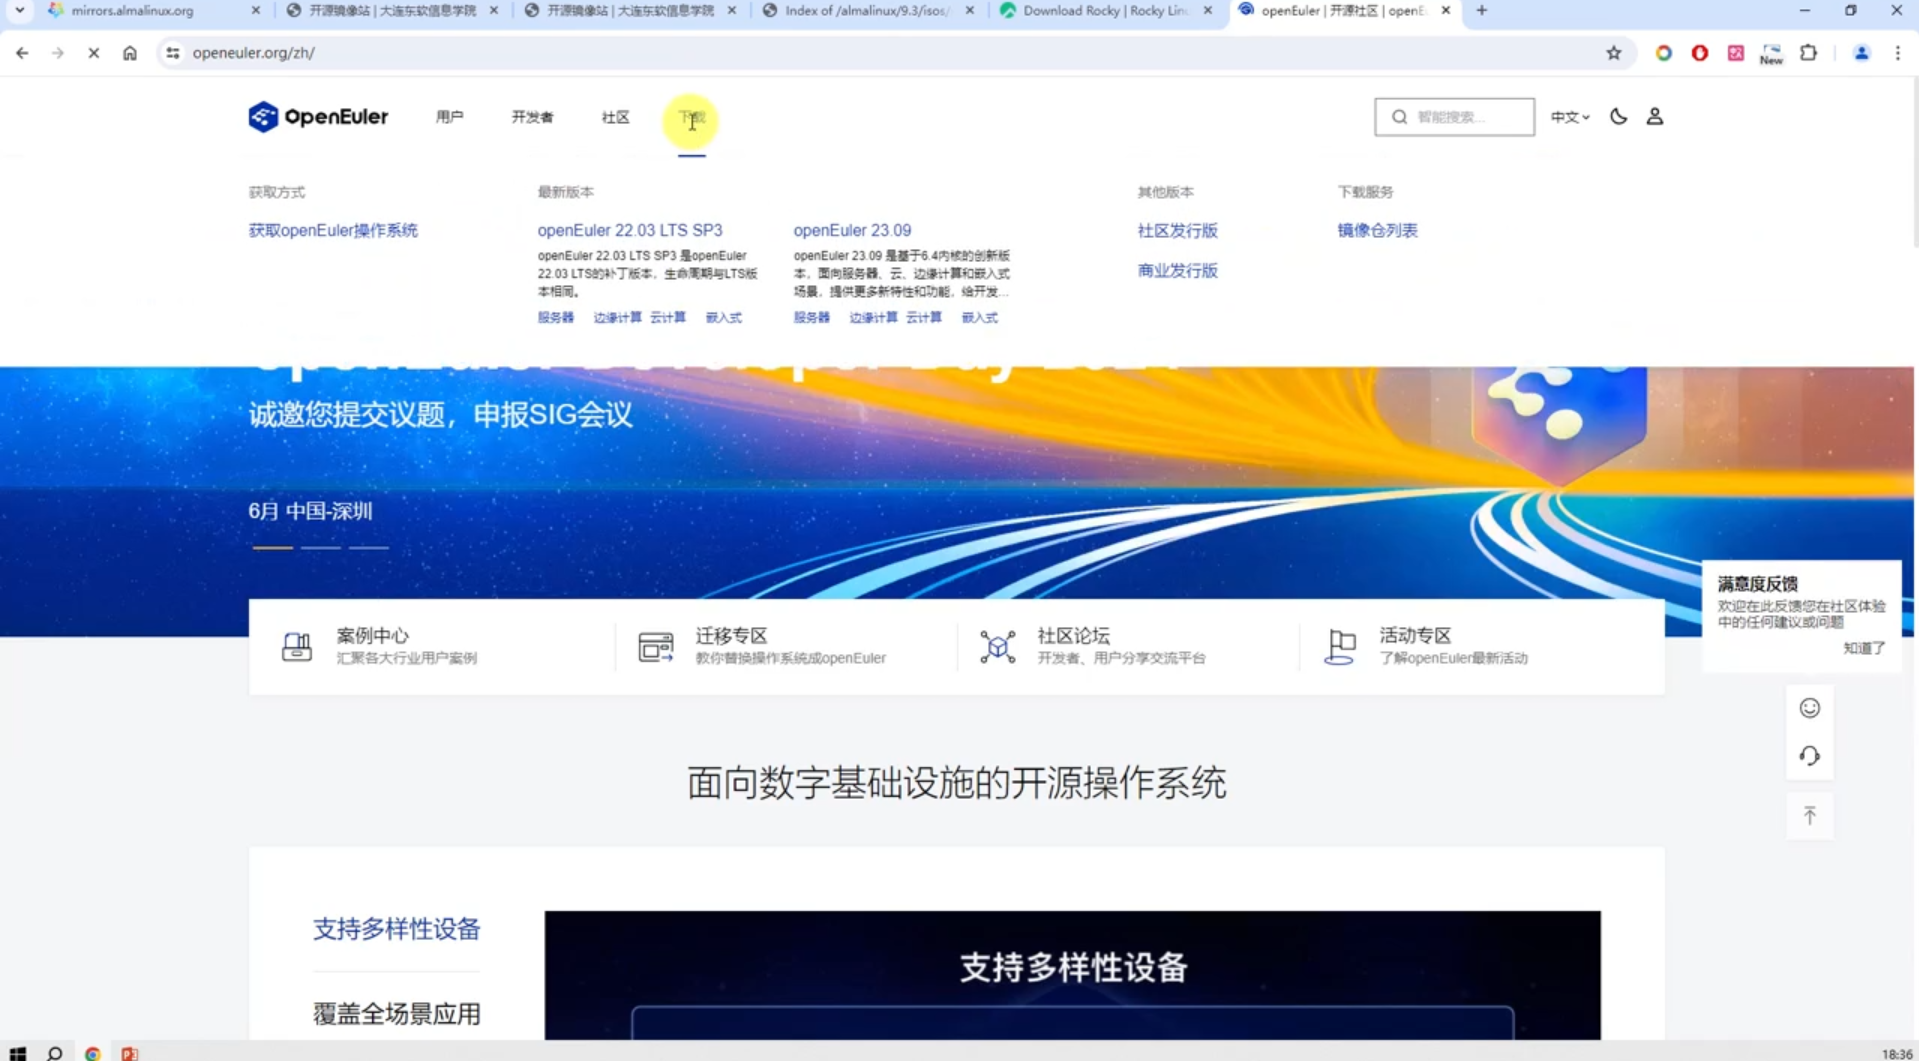Open the 开发者 menu
The image size is (1919, 1061).
tap(532, 117)
